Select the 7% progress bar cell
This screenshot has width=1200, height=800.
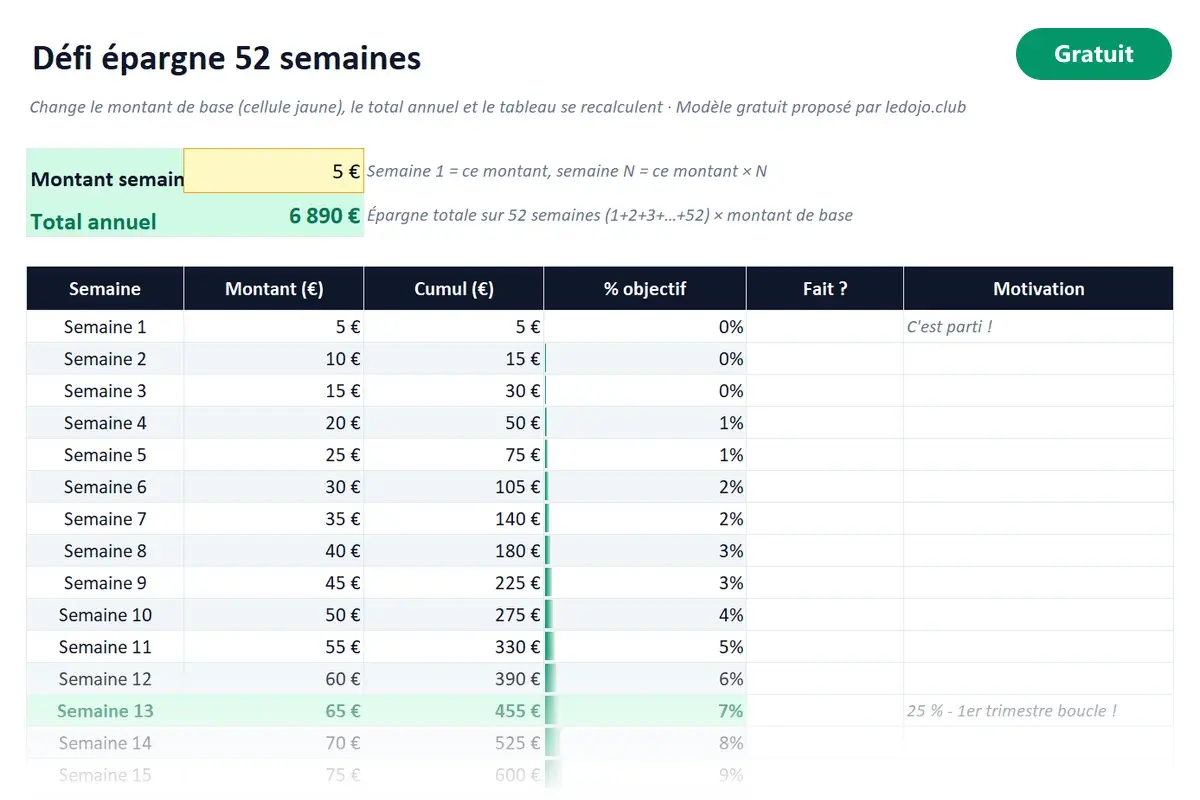tap(645, 711)
